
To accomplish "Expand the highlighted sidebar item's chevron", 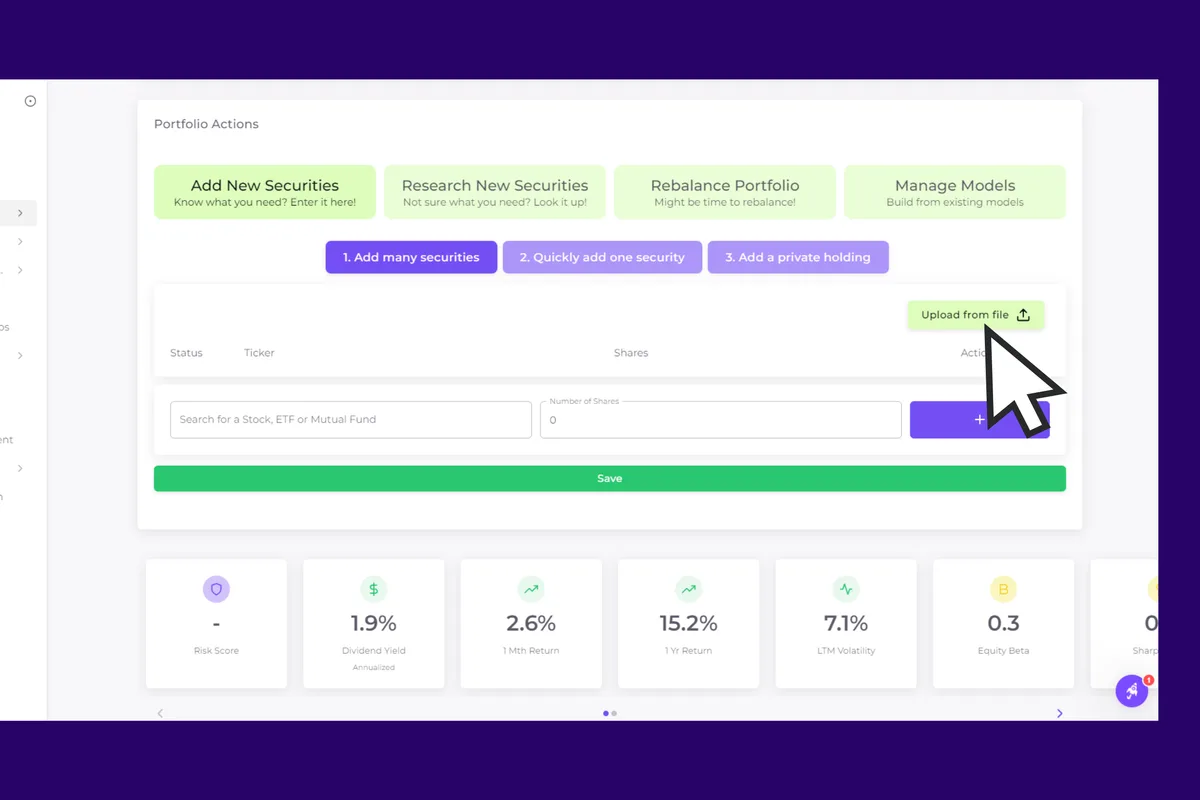I will (x=19, y=213).
